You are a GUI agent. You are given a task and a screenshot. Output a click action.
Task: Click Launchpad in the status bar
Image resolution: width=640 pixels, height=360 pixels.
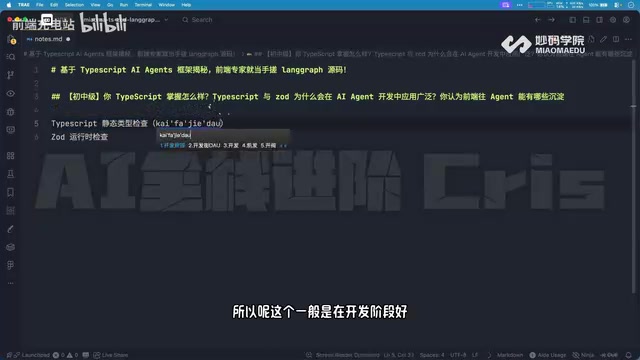click(x=32, y=355)
